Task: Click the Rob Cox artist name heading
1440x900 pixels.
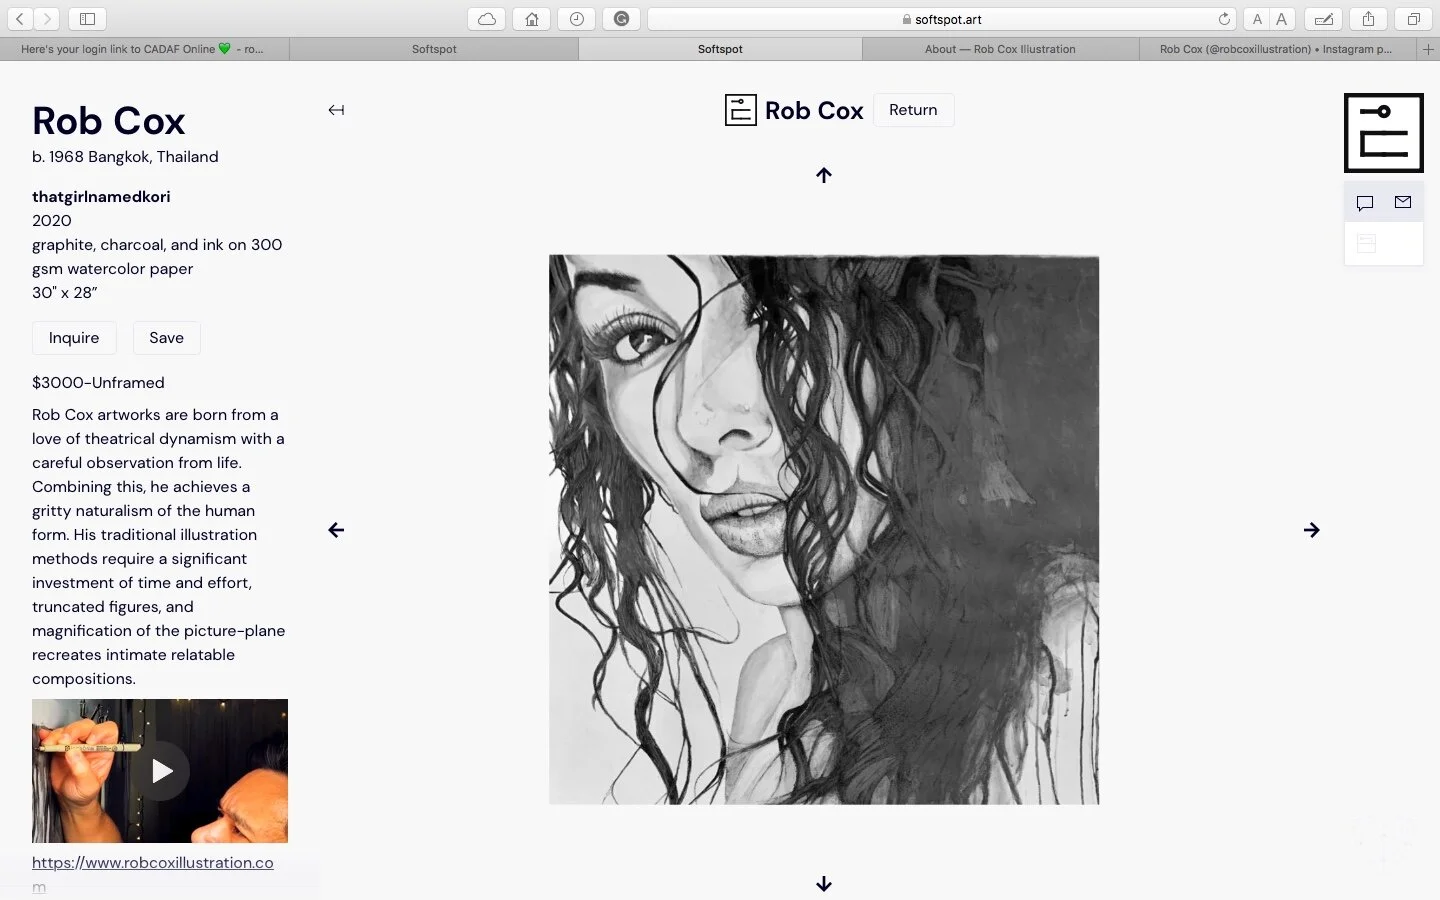Action: pos(109,121)
